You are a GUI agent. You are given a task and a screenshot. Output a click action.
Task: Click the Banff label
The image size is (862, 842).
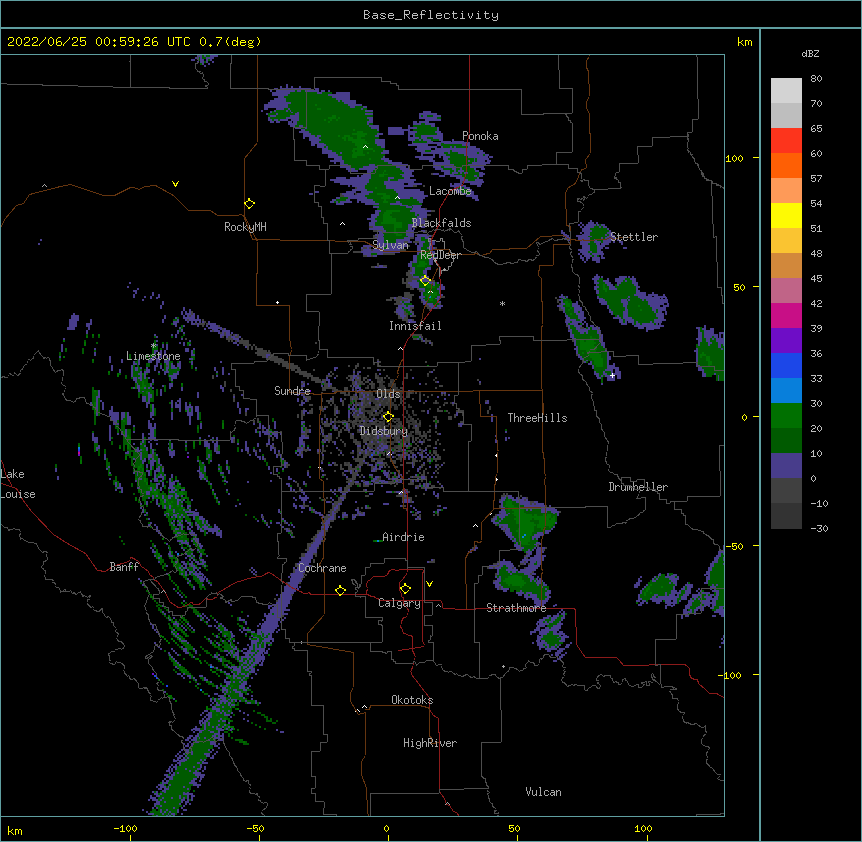point(124,567)
